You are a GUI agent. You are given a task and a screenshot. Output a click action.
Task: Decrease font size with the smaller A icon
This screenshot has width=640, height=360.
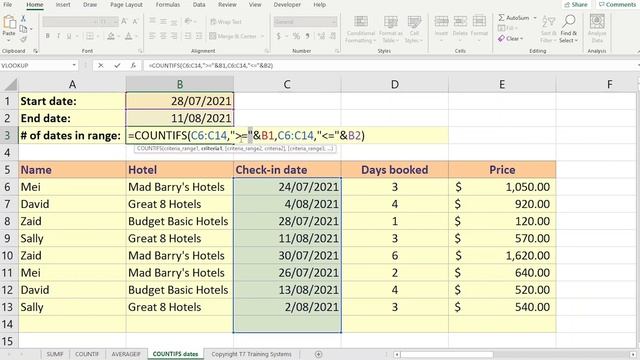click(136, 21)
